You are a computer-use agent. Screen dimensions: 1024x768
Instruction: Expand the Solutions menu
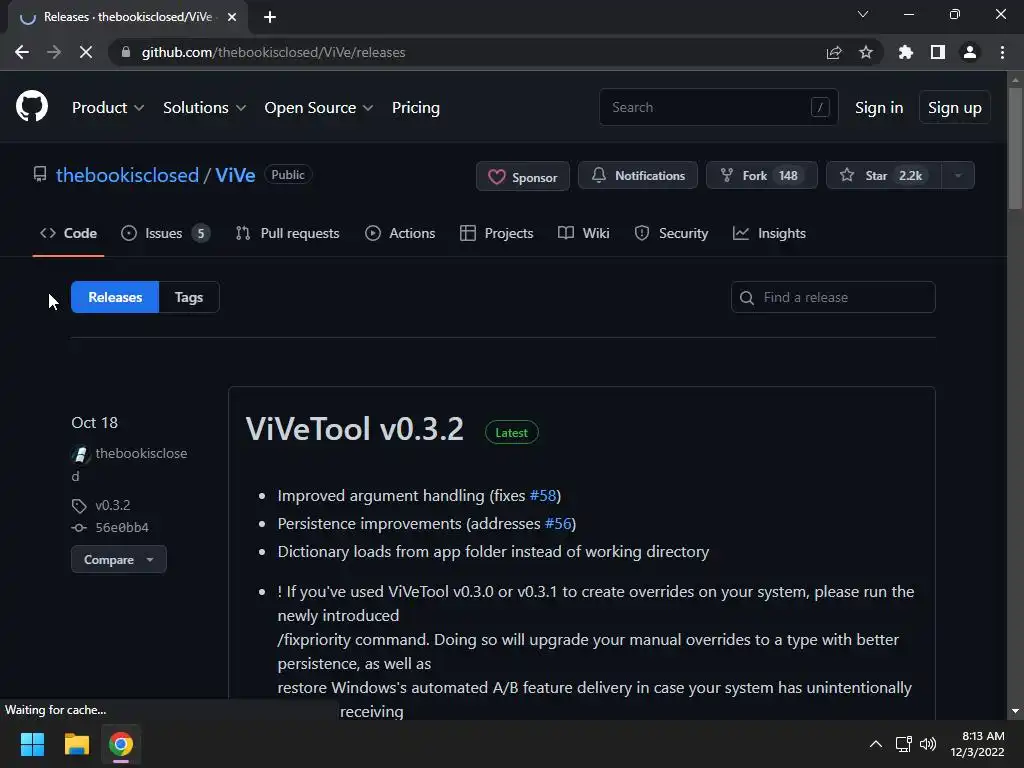pyautogui.click(x=204, y=108)
